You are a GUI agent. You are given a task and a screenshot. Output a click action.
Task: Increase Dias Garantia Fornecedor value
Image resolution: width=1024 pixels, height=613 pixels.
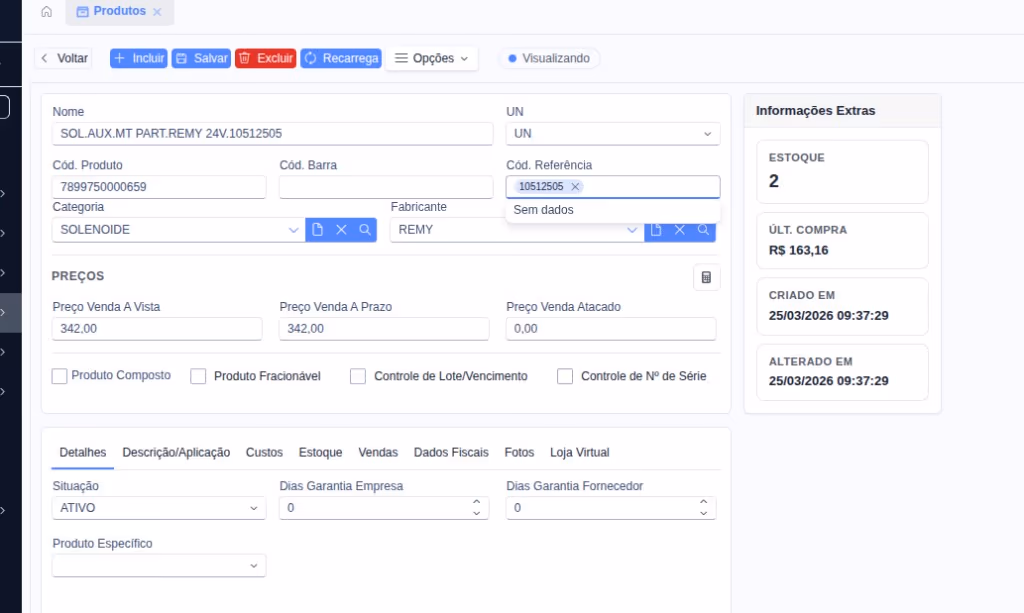tap(703, 502)
